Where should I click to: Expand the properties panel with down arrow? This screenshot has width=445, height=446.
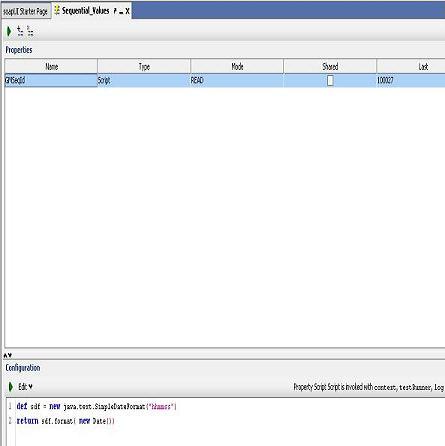pyautogui.click(x=10, y=355)
